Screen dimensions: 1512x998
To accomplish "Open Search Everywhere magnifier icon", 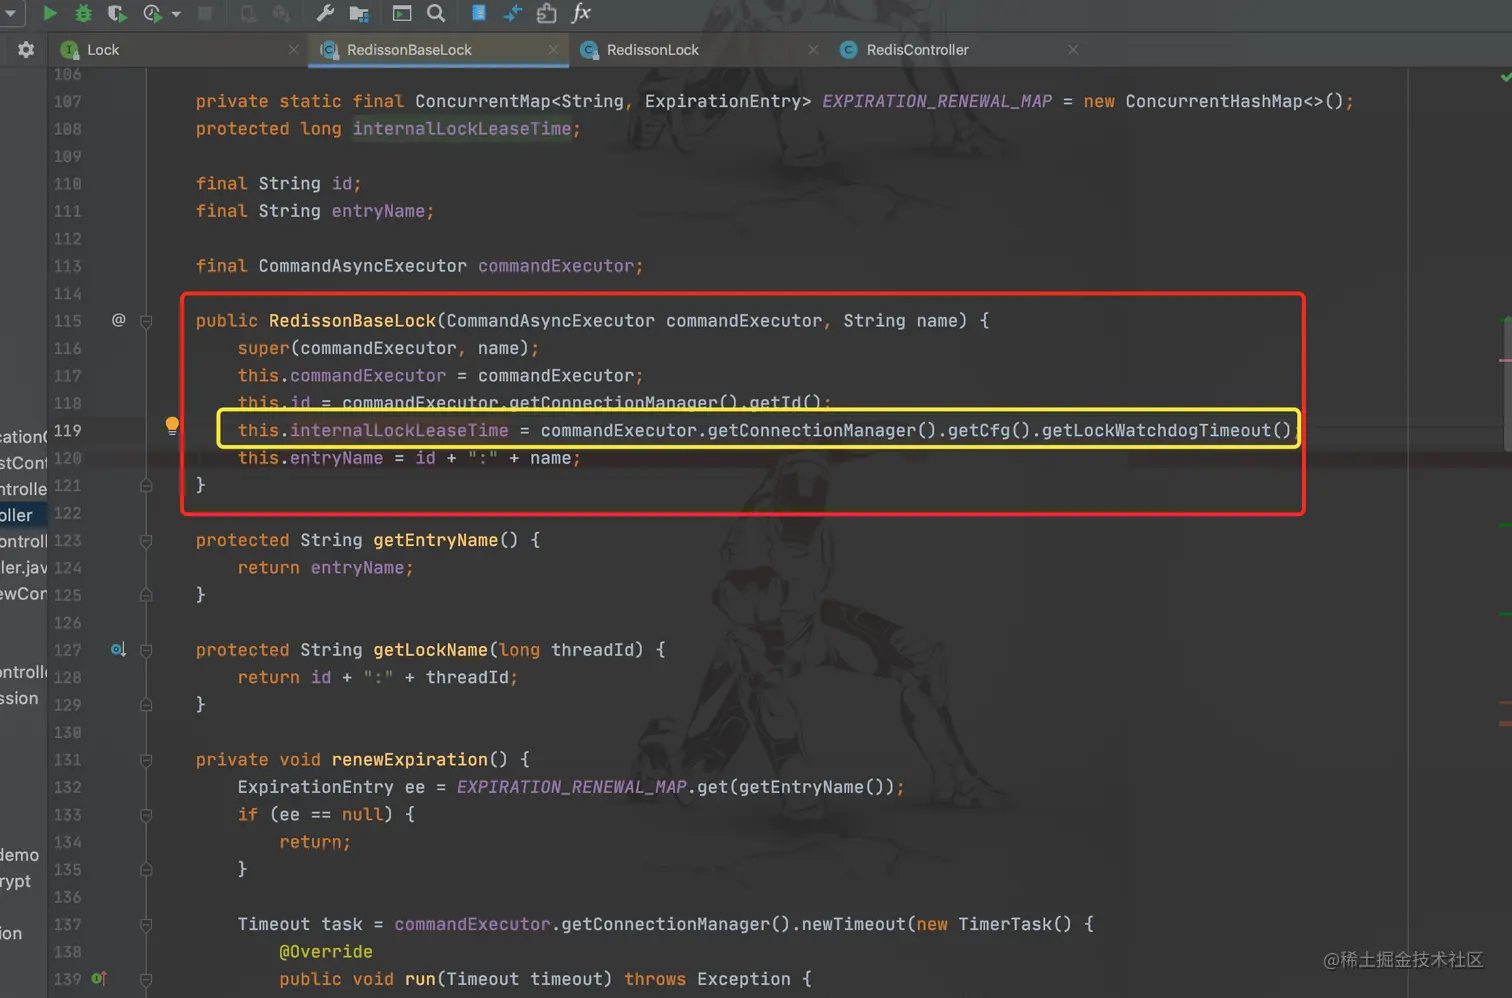I will point(436,13).
